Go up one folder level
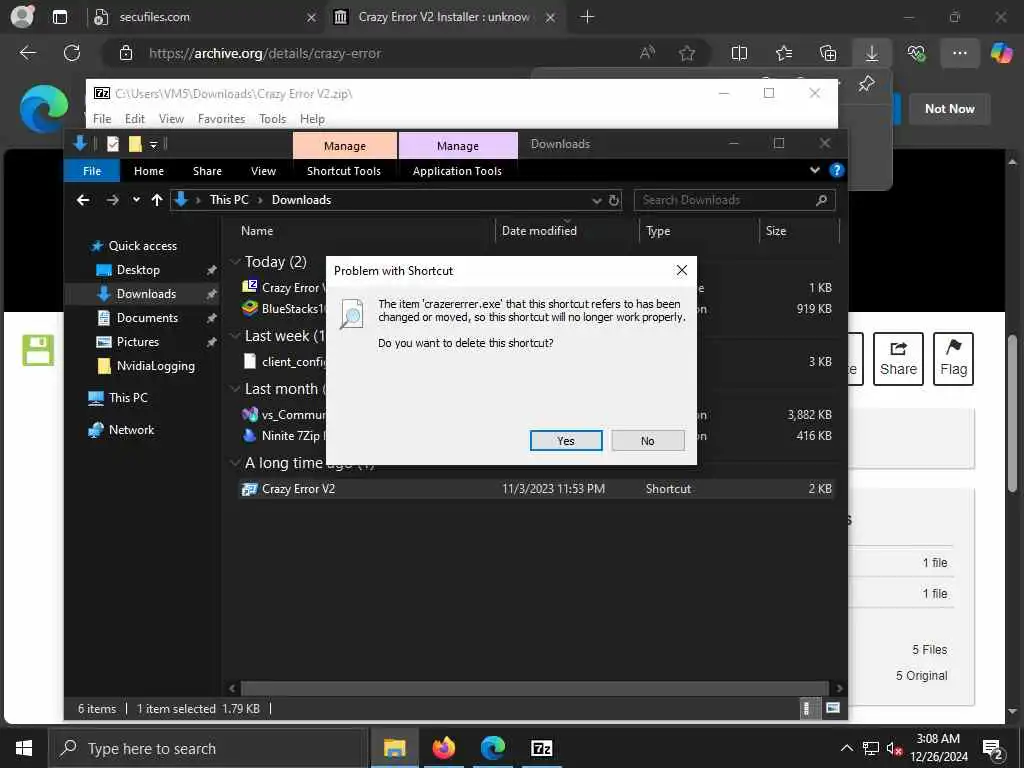 157,200
